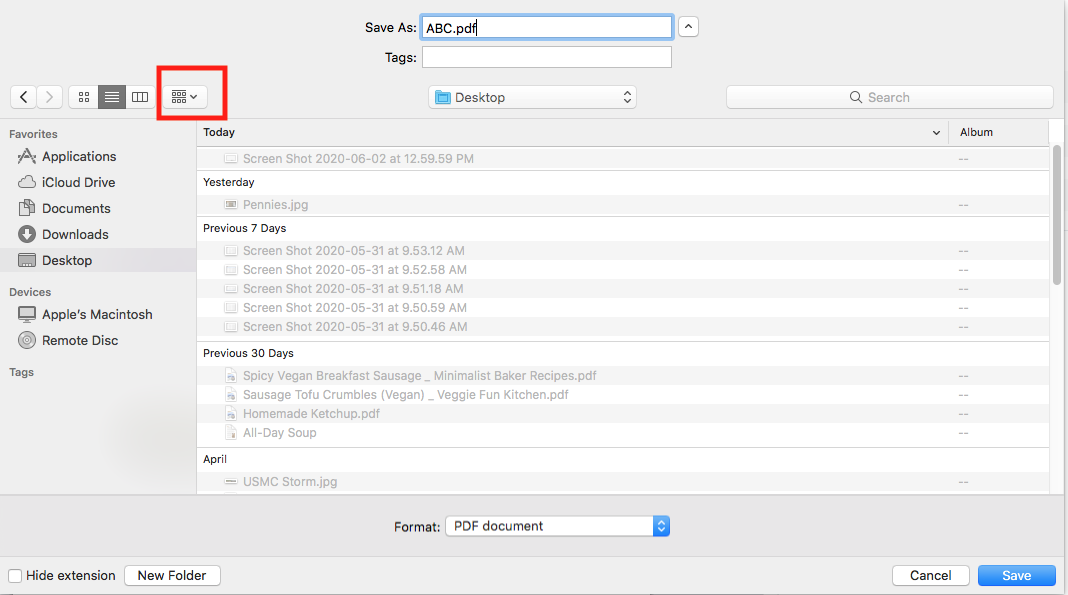Screen dimensions: 1068x595
Task: Click the Previous 30 Days group header
Action: (248, 353)
